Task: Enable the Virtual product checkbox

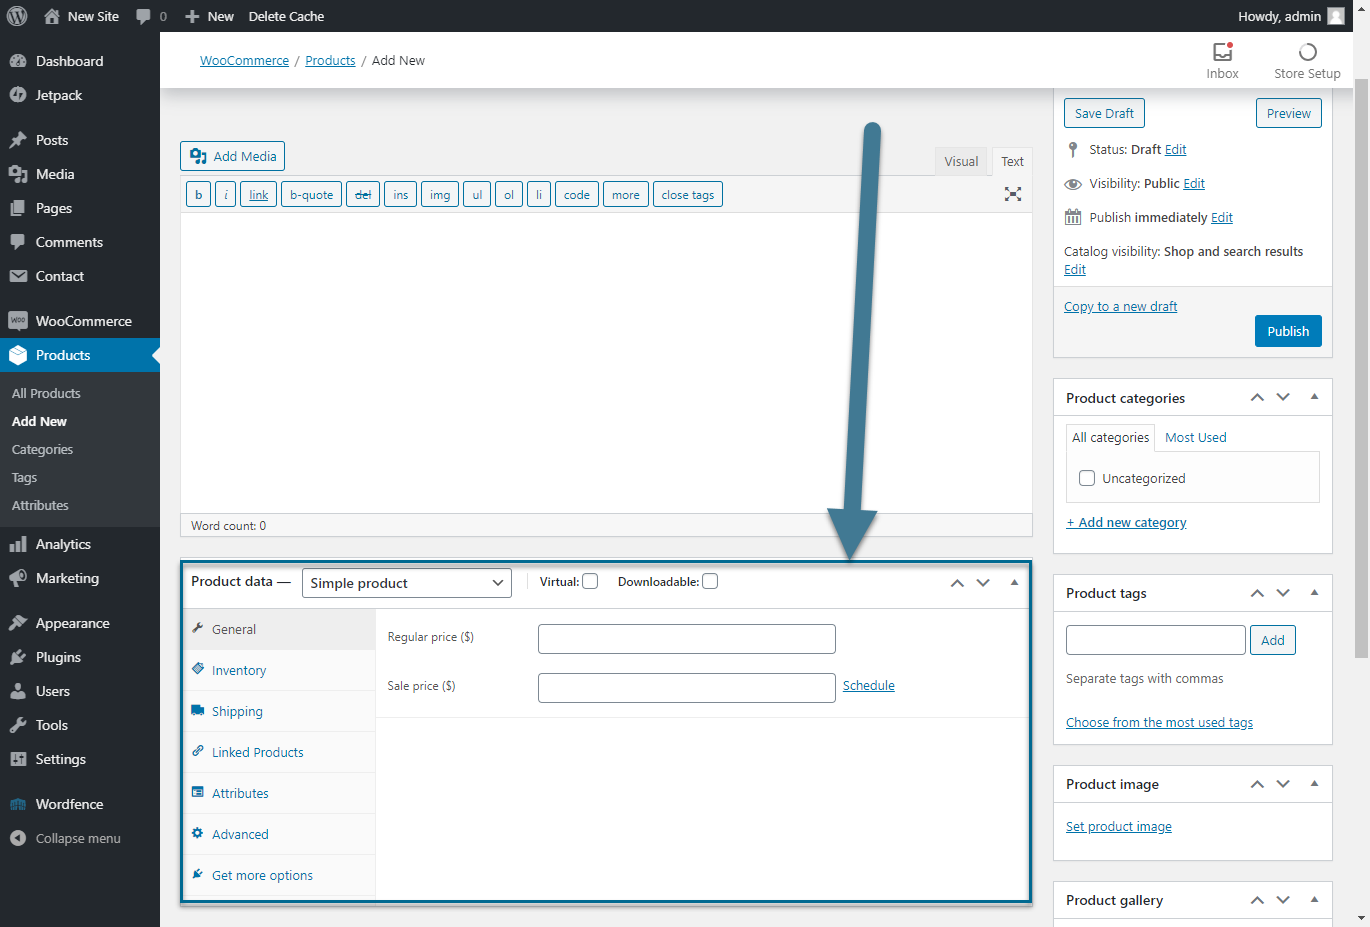Action: 590,581
